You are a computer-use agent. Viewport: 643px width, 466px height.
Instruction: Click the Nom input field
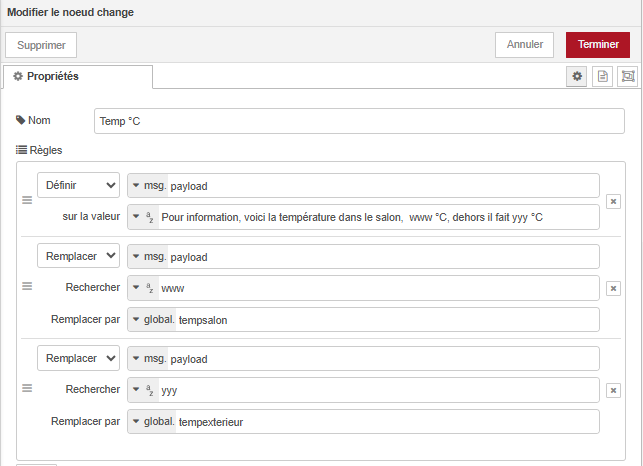click(x=359, y=121)
